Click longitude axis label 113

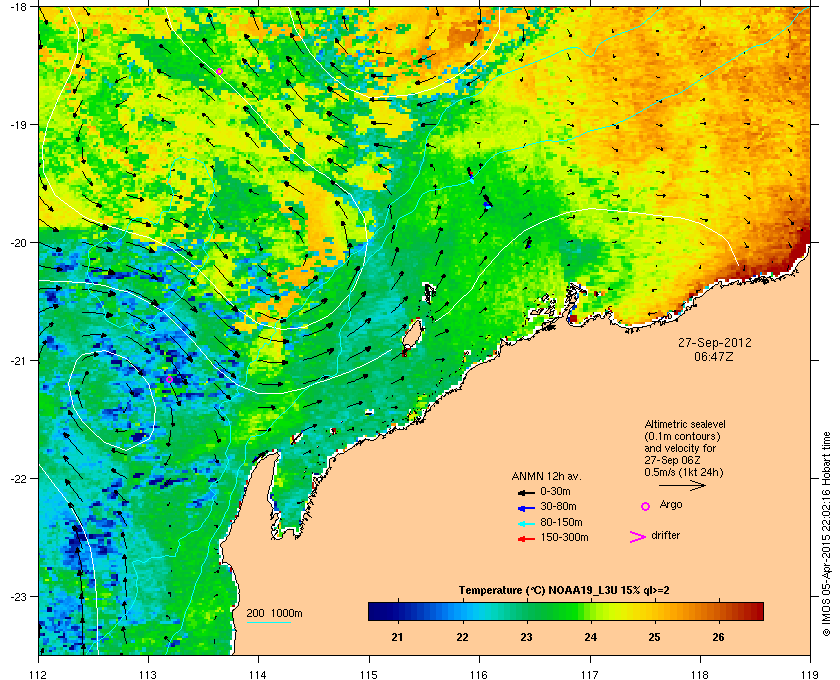[x=148, y=674]
